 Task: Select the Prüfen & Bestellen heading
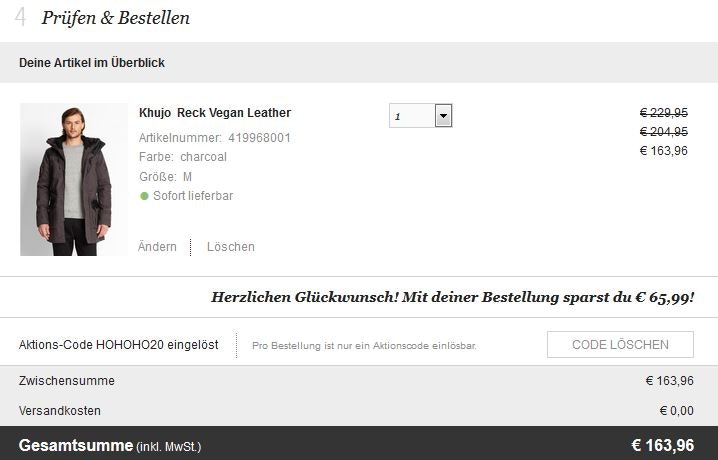pos(116,19)
